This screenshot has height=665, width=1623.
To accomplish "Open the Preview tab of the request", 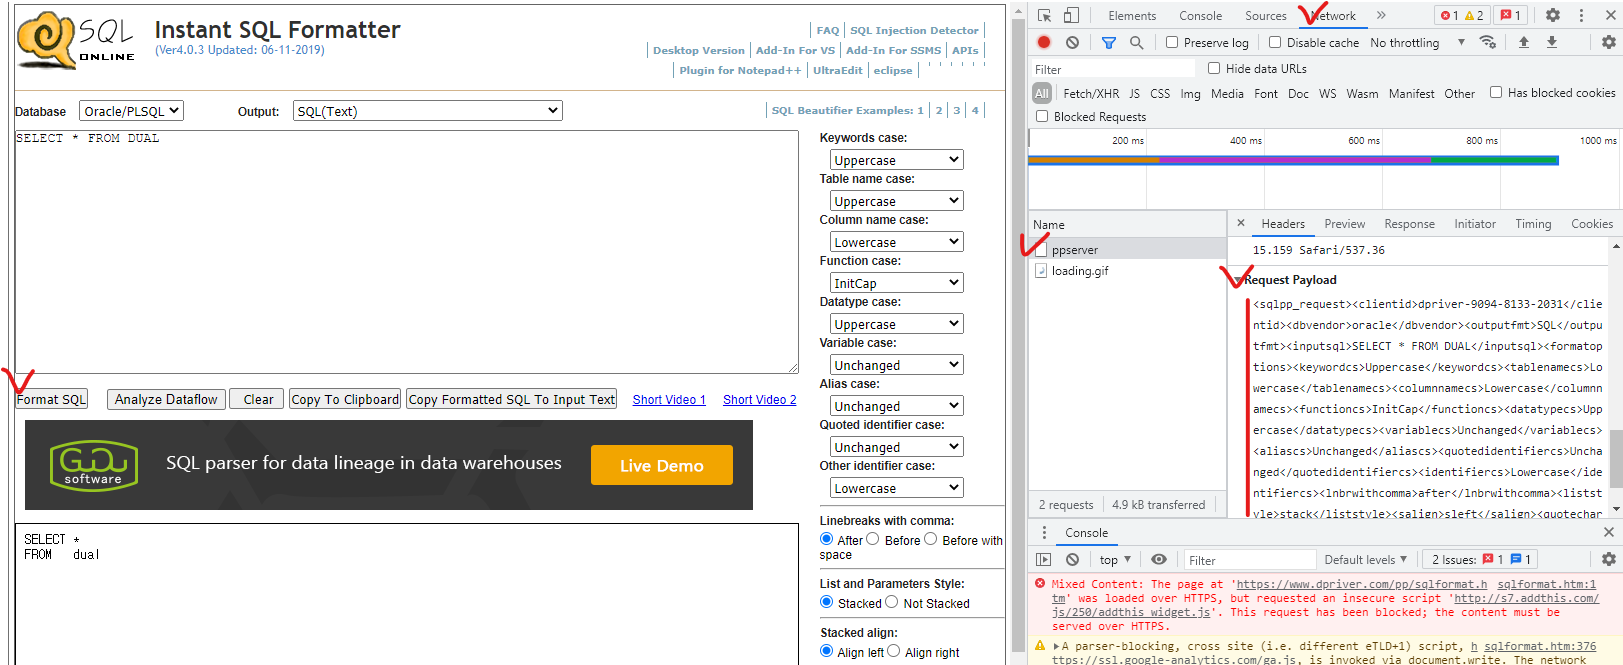I will point(1345,224).
